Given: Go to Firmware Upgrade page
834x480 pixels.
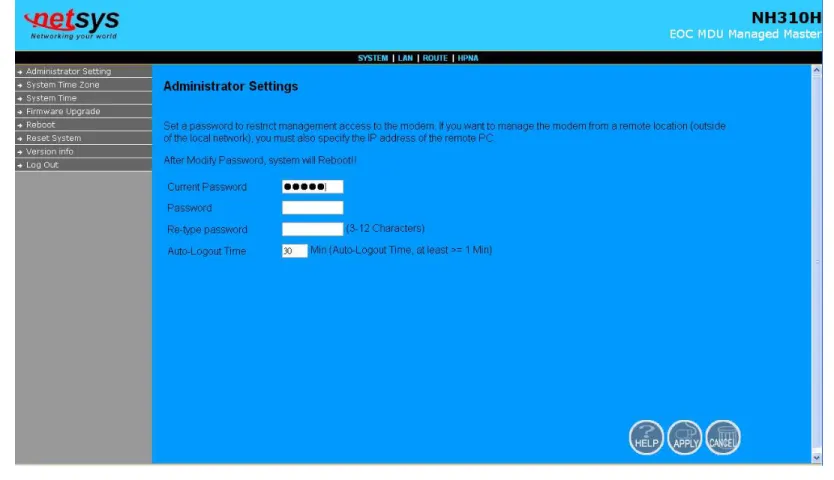Looking at the screenshot, I should coord(84,111).
